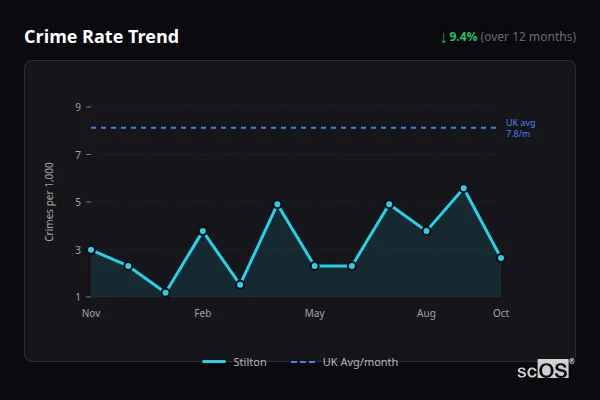Click the 'Crime Rate Trend' heading
Viewport: 600px width, 400px height.
click(101, 37)
